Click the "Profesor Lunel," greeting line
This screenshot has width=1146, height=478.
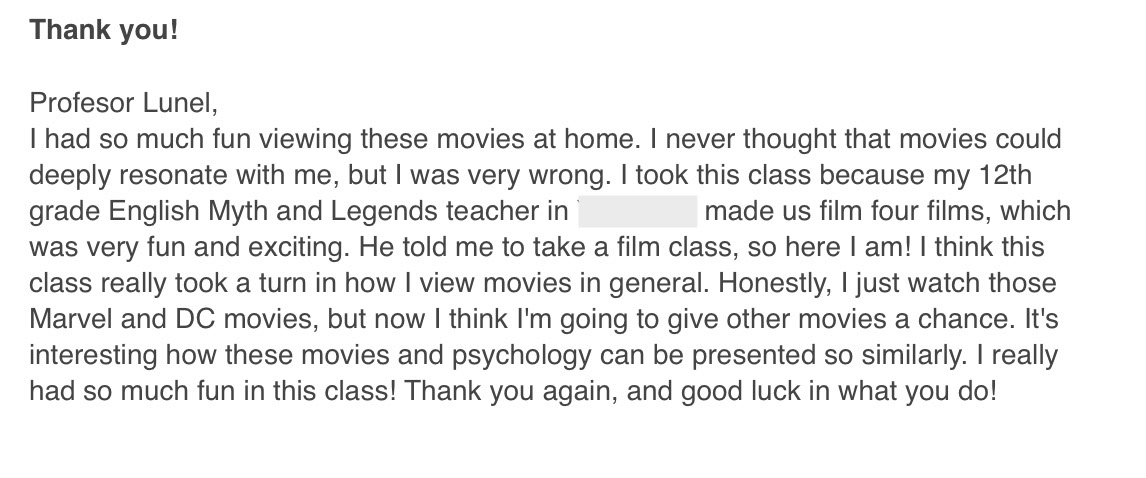pos(124,103)
